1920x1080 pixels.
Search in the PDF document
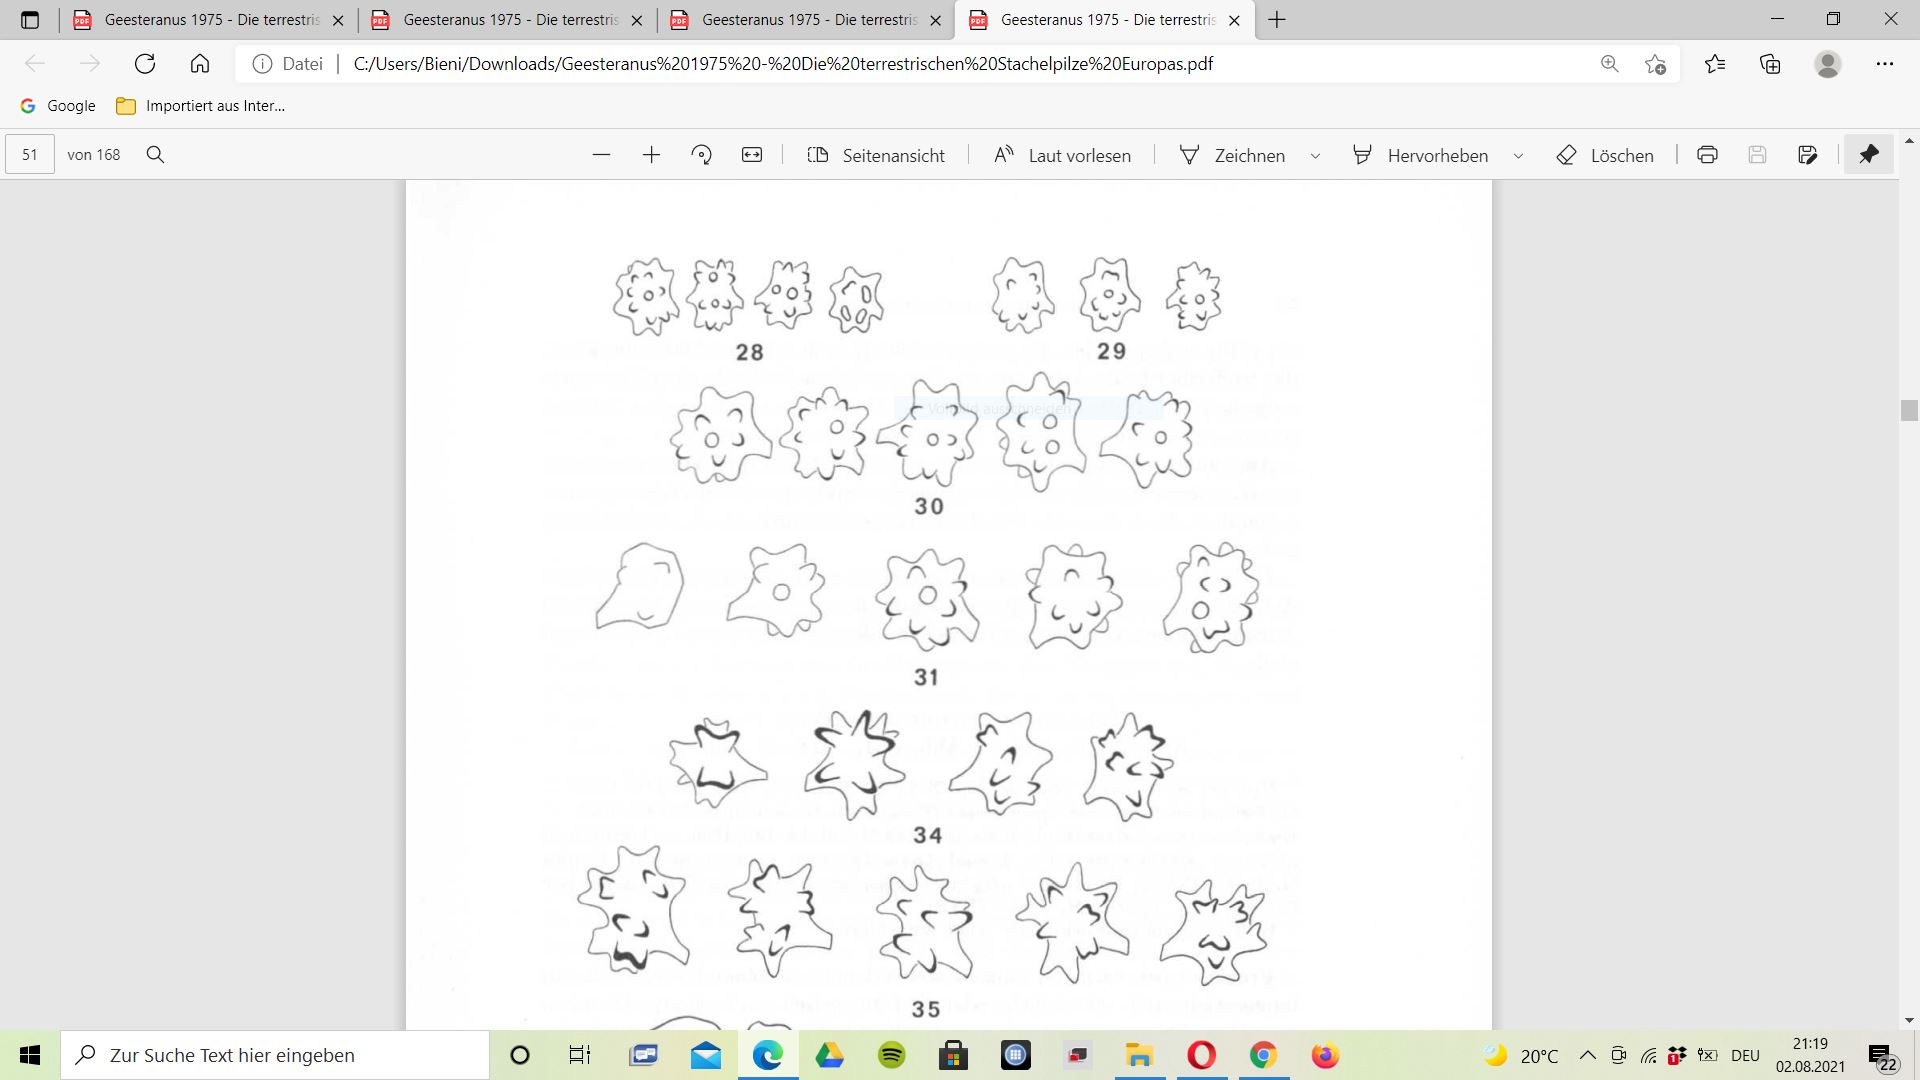[155, 155]
